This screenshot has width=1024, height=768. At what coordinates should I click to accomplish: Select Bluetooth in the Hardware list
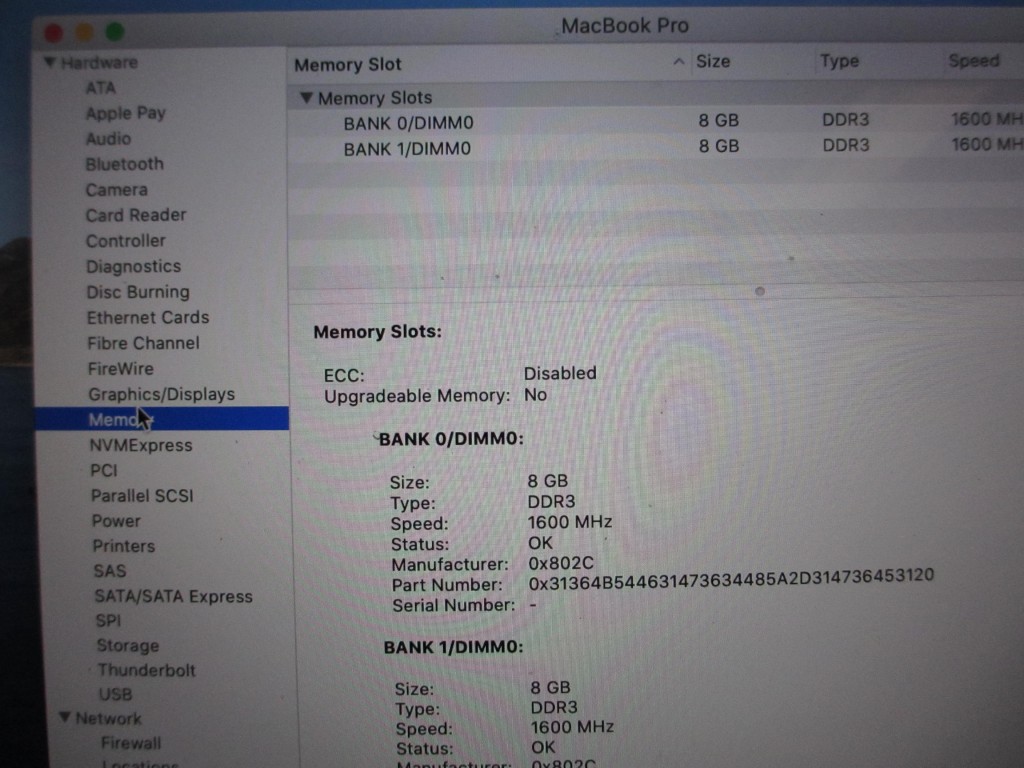click(124, 165)
